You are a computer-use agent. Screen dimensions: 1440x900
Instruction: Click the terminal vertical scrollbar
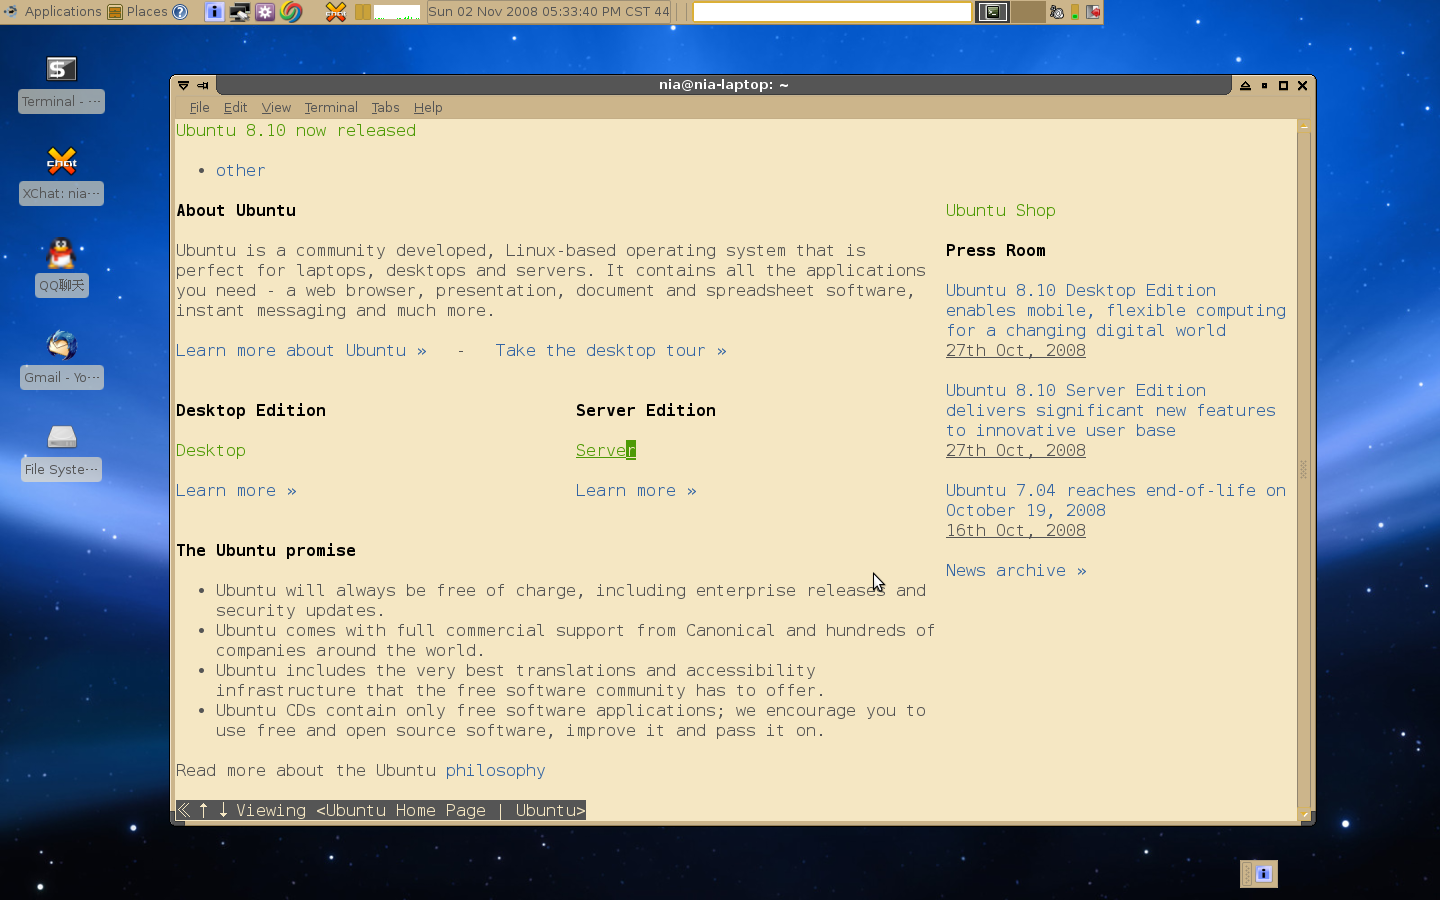(1304, 469)
